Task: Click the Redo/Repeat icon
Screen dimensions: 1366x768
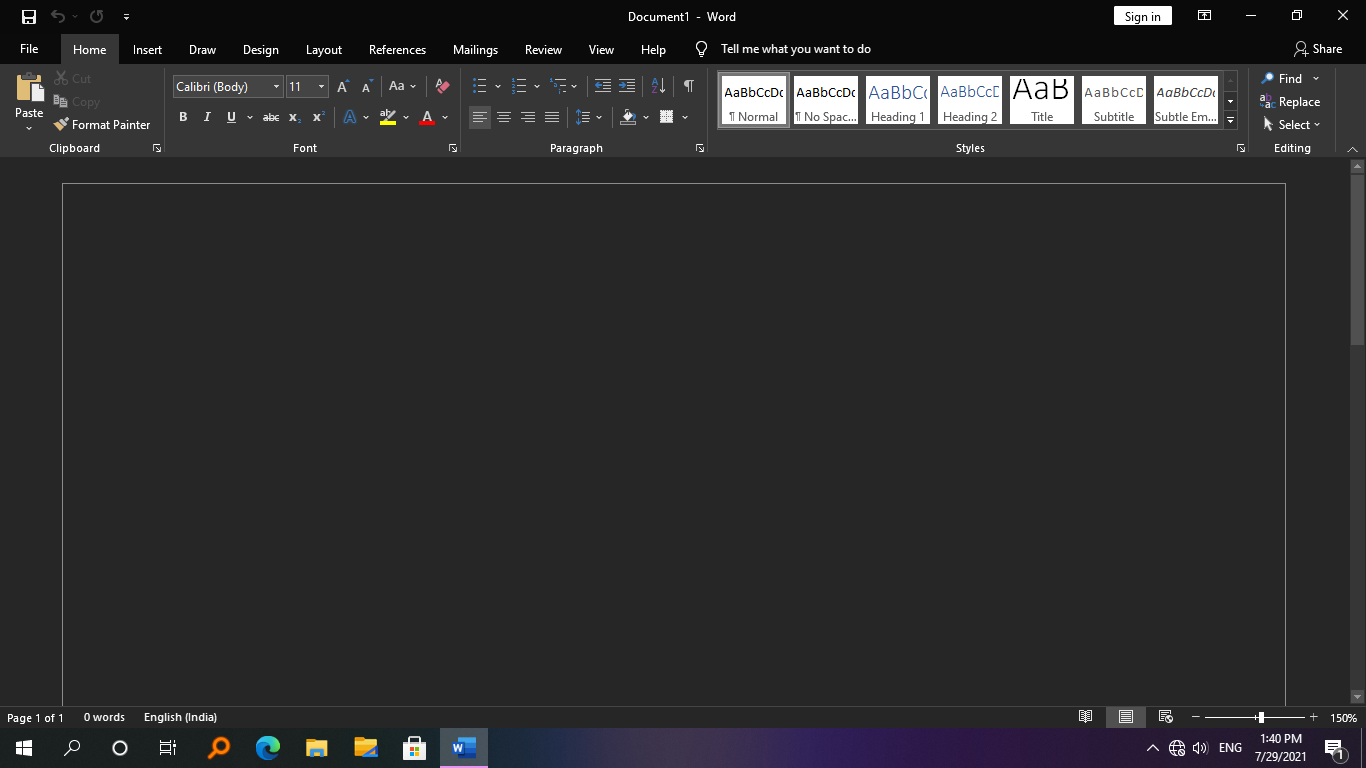Action: (x=97, y=17)
